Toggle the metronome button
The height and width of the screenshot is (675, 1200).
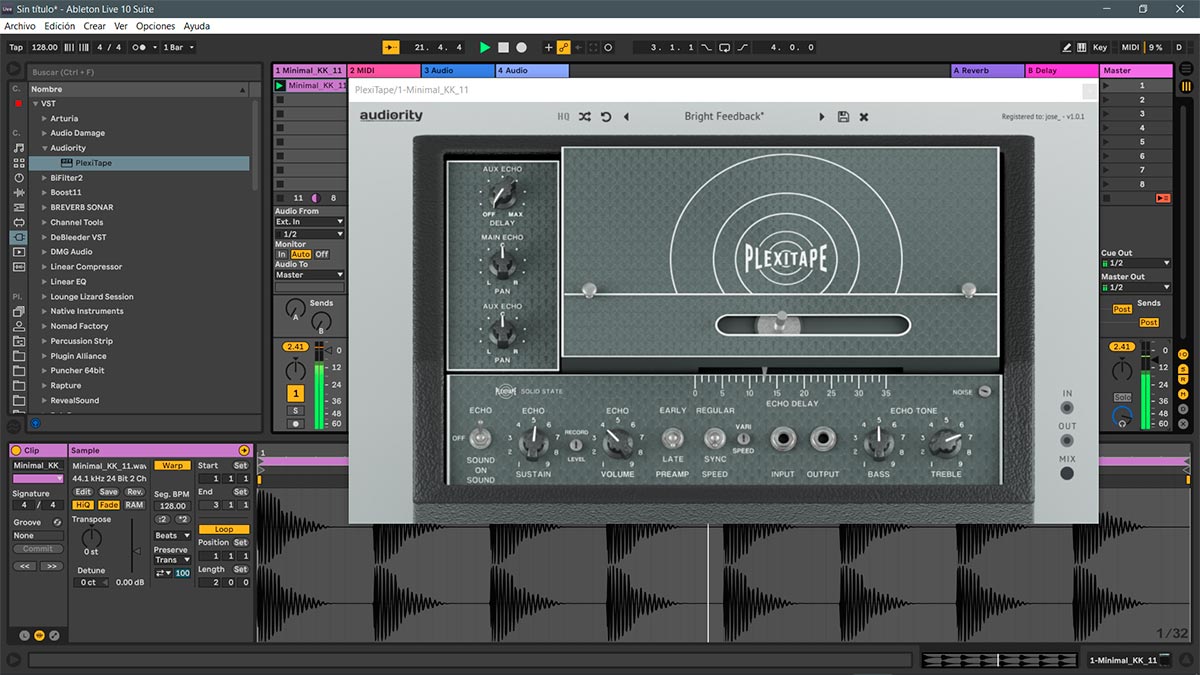click(142, 47)
